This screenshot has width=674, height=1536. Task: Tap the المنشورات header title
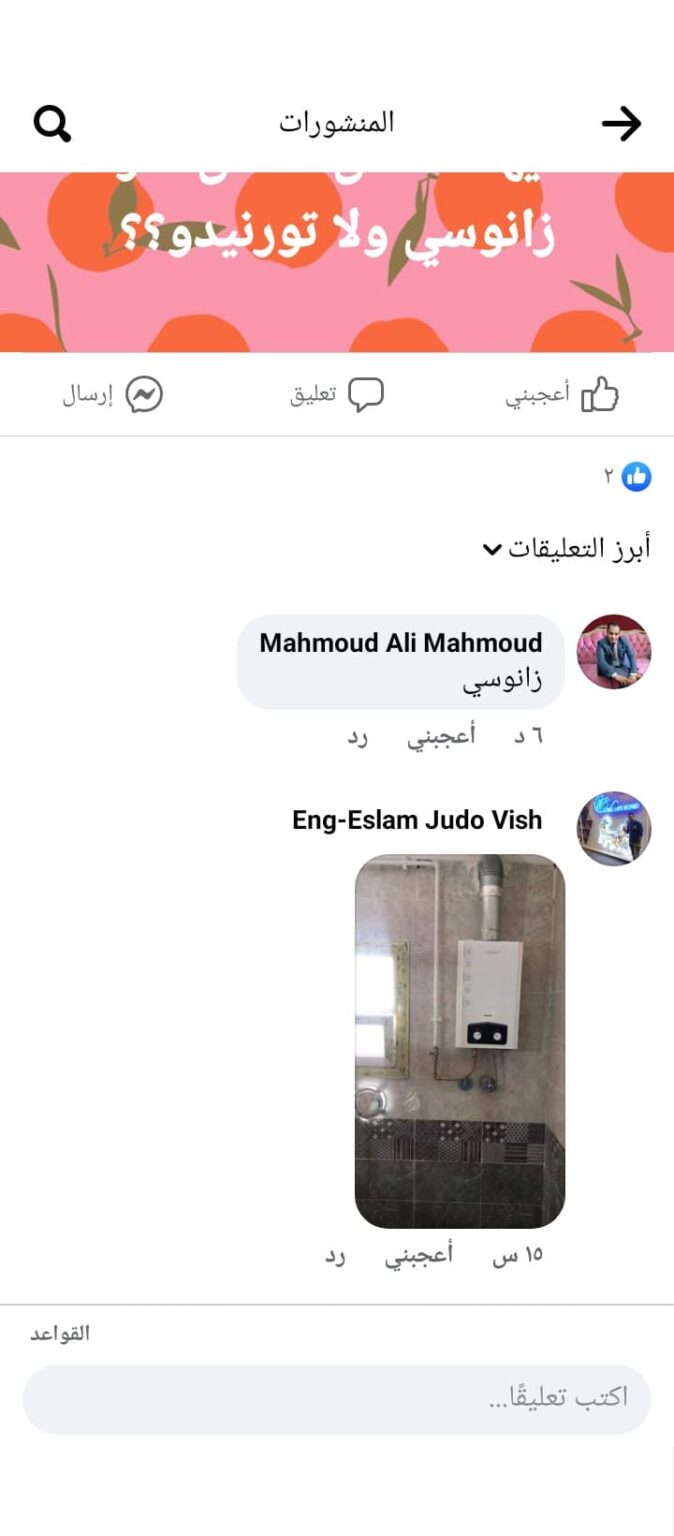(337, 124)
